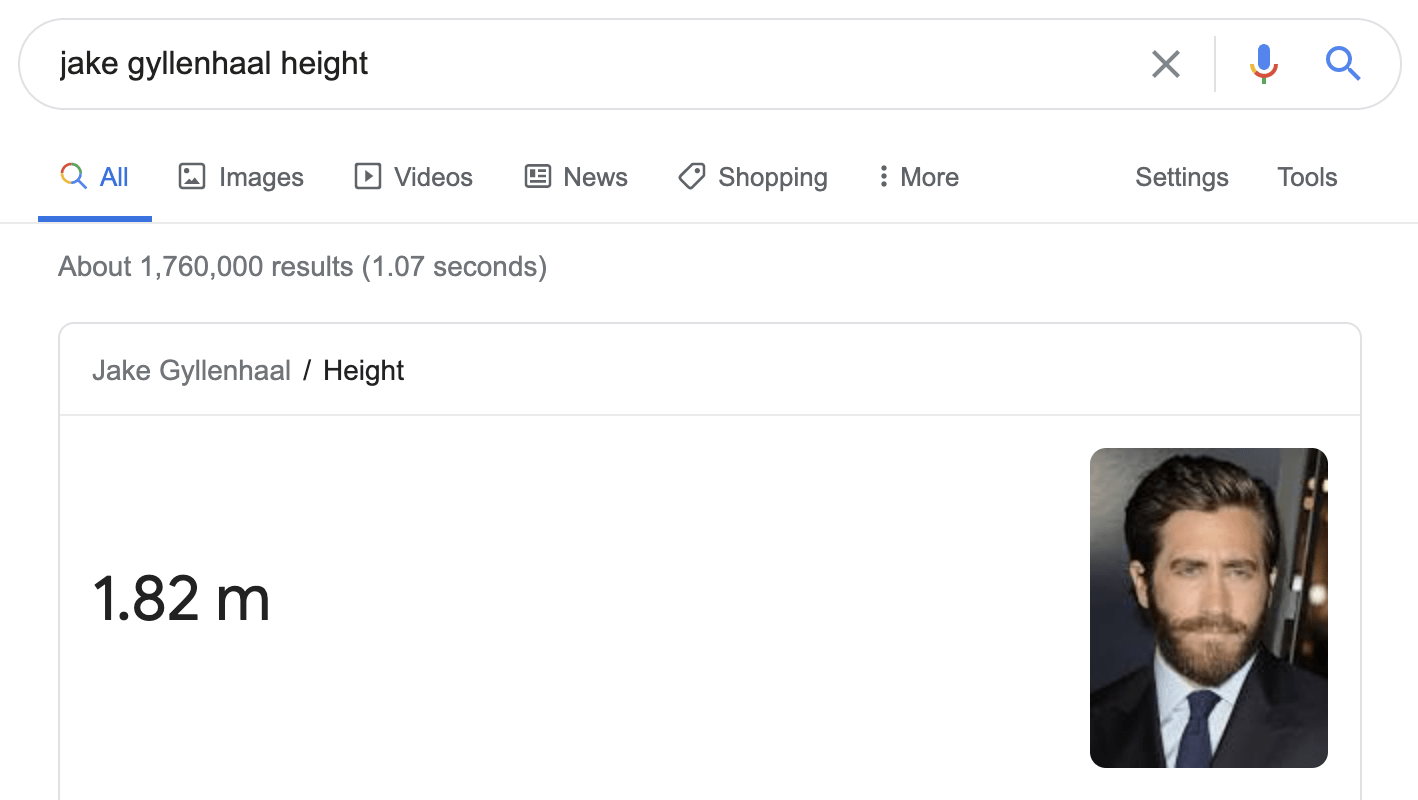1418x800 pixels.
Task: Click the Height breadcrumb label
Action: tap(363, 370)
